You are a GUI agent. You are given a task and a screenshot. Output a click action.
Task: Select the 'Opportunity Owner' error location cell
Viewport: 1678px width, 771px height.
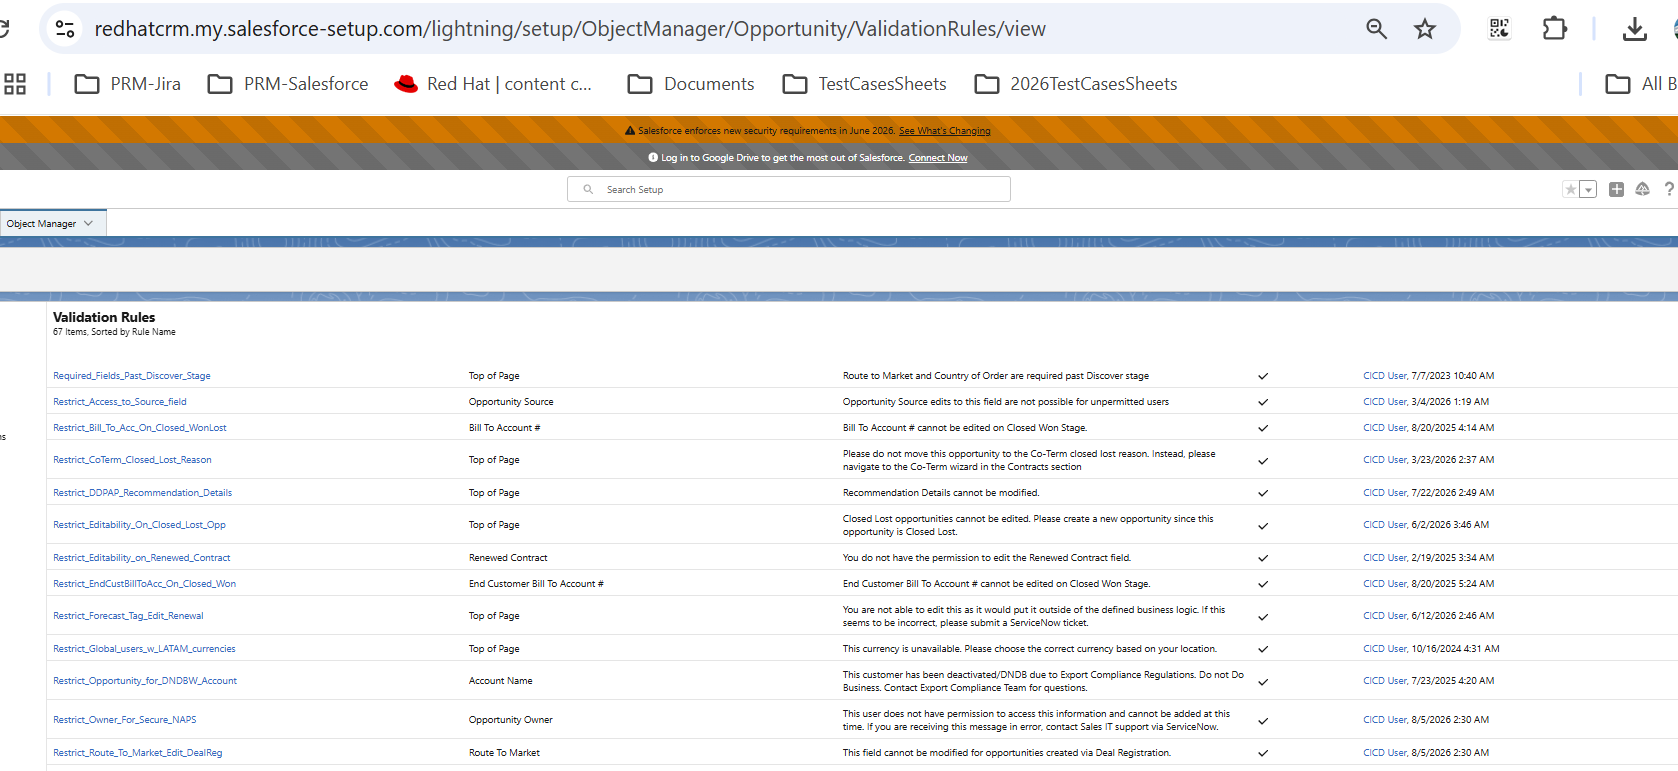pos(511,720)
